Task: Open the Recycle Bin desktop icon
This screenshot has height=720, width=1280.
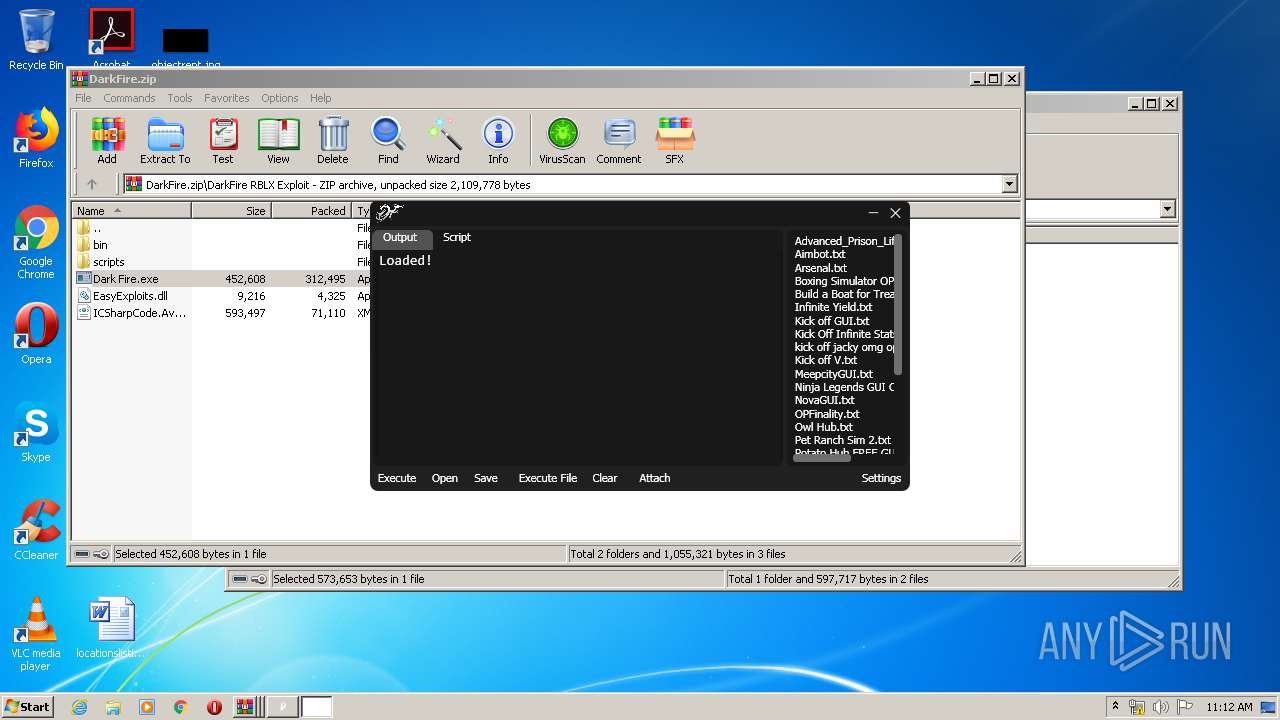Action: (36, 40)
